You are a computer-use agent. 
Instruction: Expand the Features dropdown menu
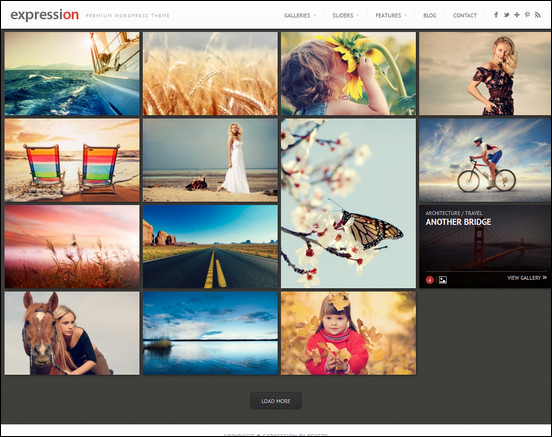click(391, 15)
